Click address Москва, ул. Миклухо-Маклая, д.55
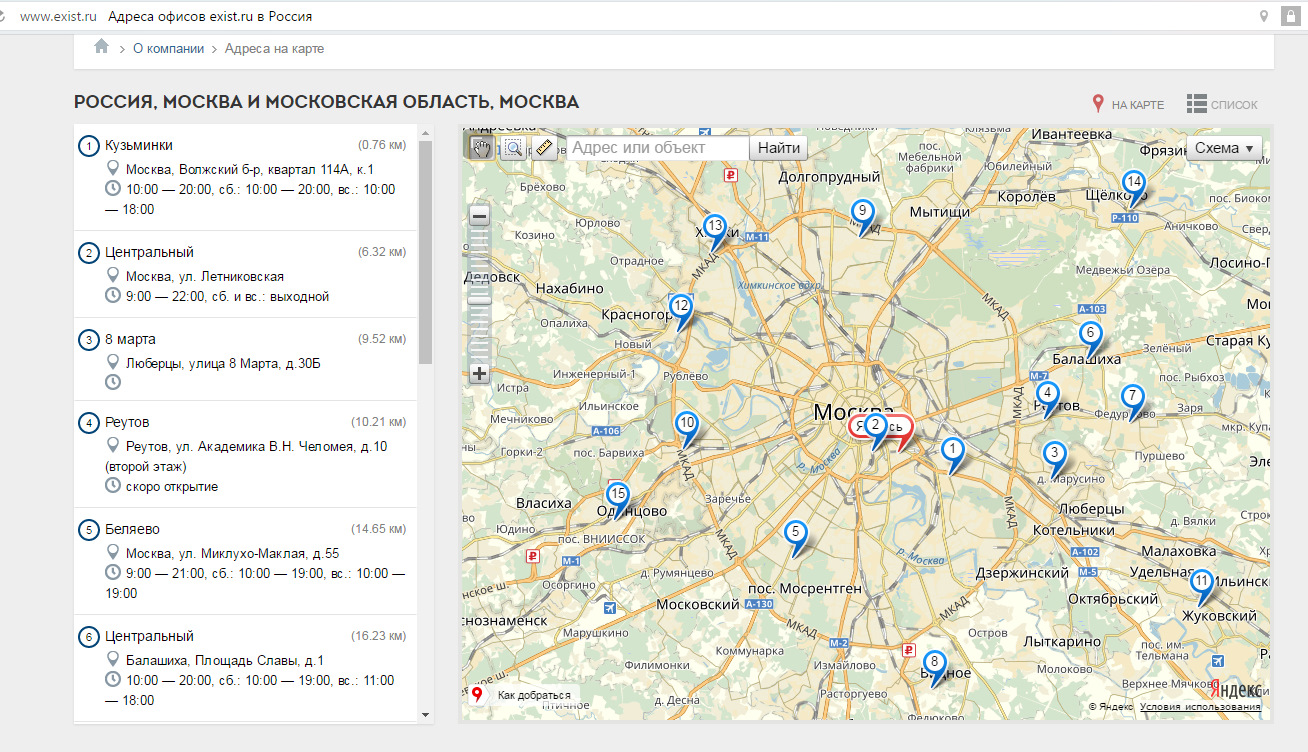1308x752 pixels. [233, 554]
